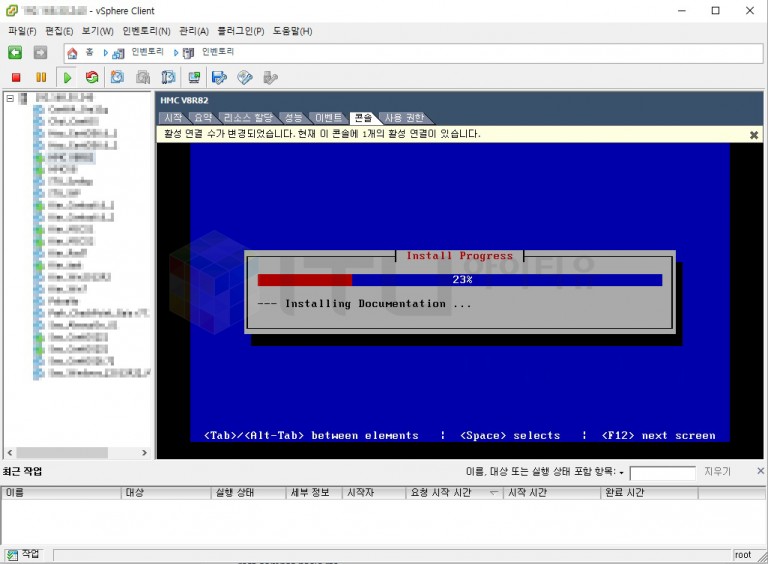768x564 pixels.
Task: Click the Suspend (pause) toolbar icon
Action: [x=41, y=77]
